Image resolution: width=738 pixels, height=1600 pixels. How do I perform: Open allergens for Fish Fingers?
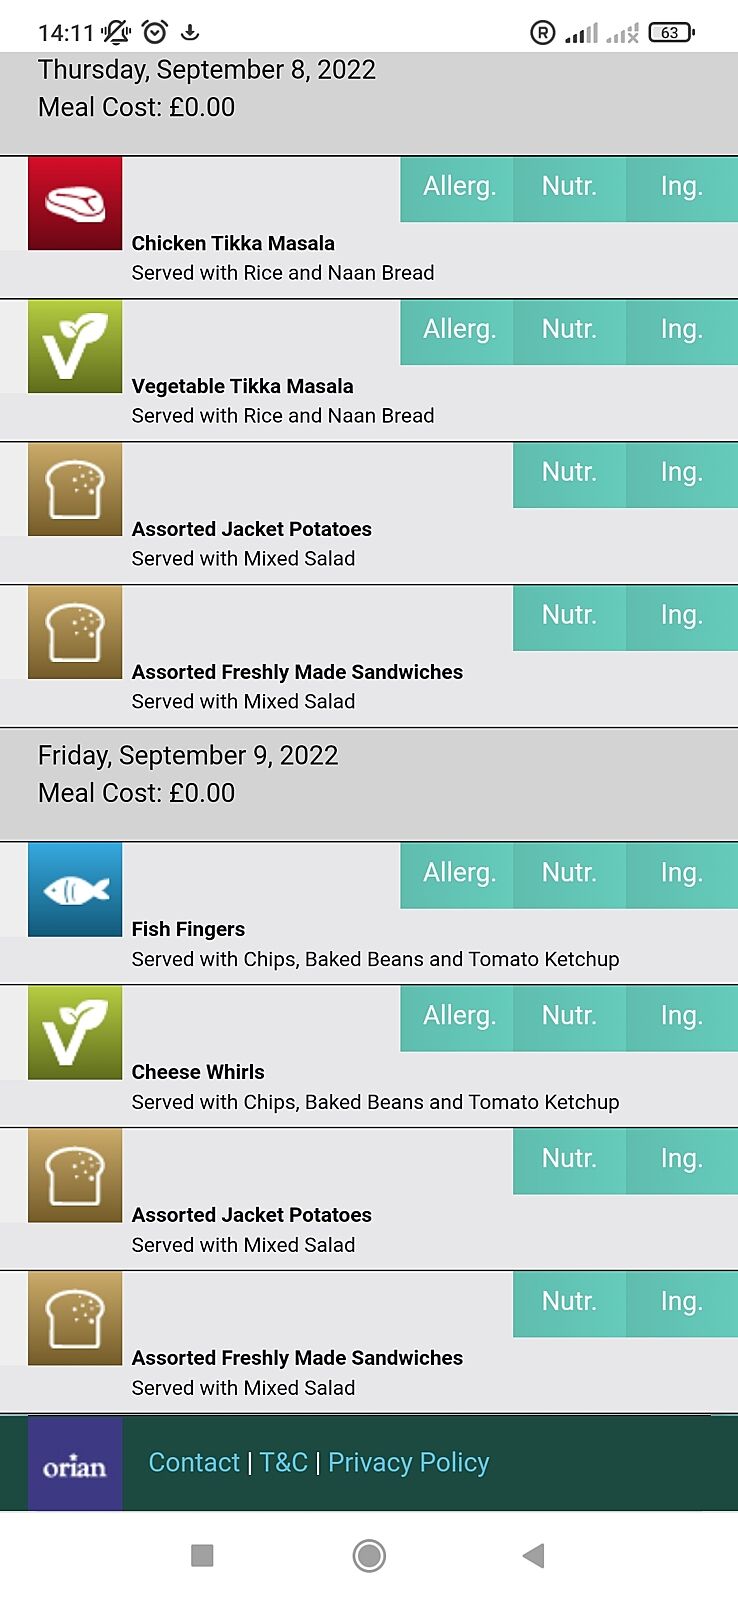point(458,873)
